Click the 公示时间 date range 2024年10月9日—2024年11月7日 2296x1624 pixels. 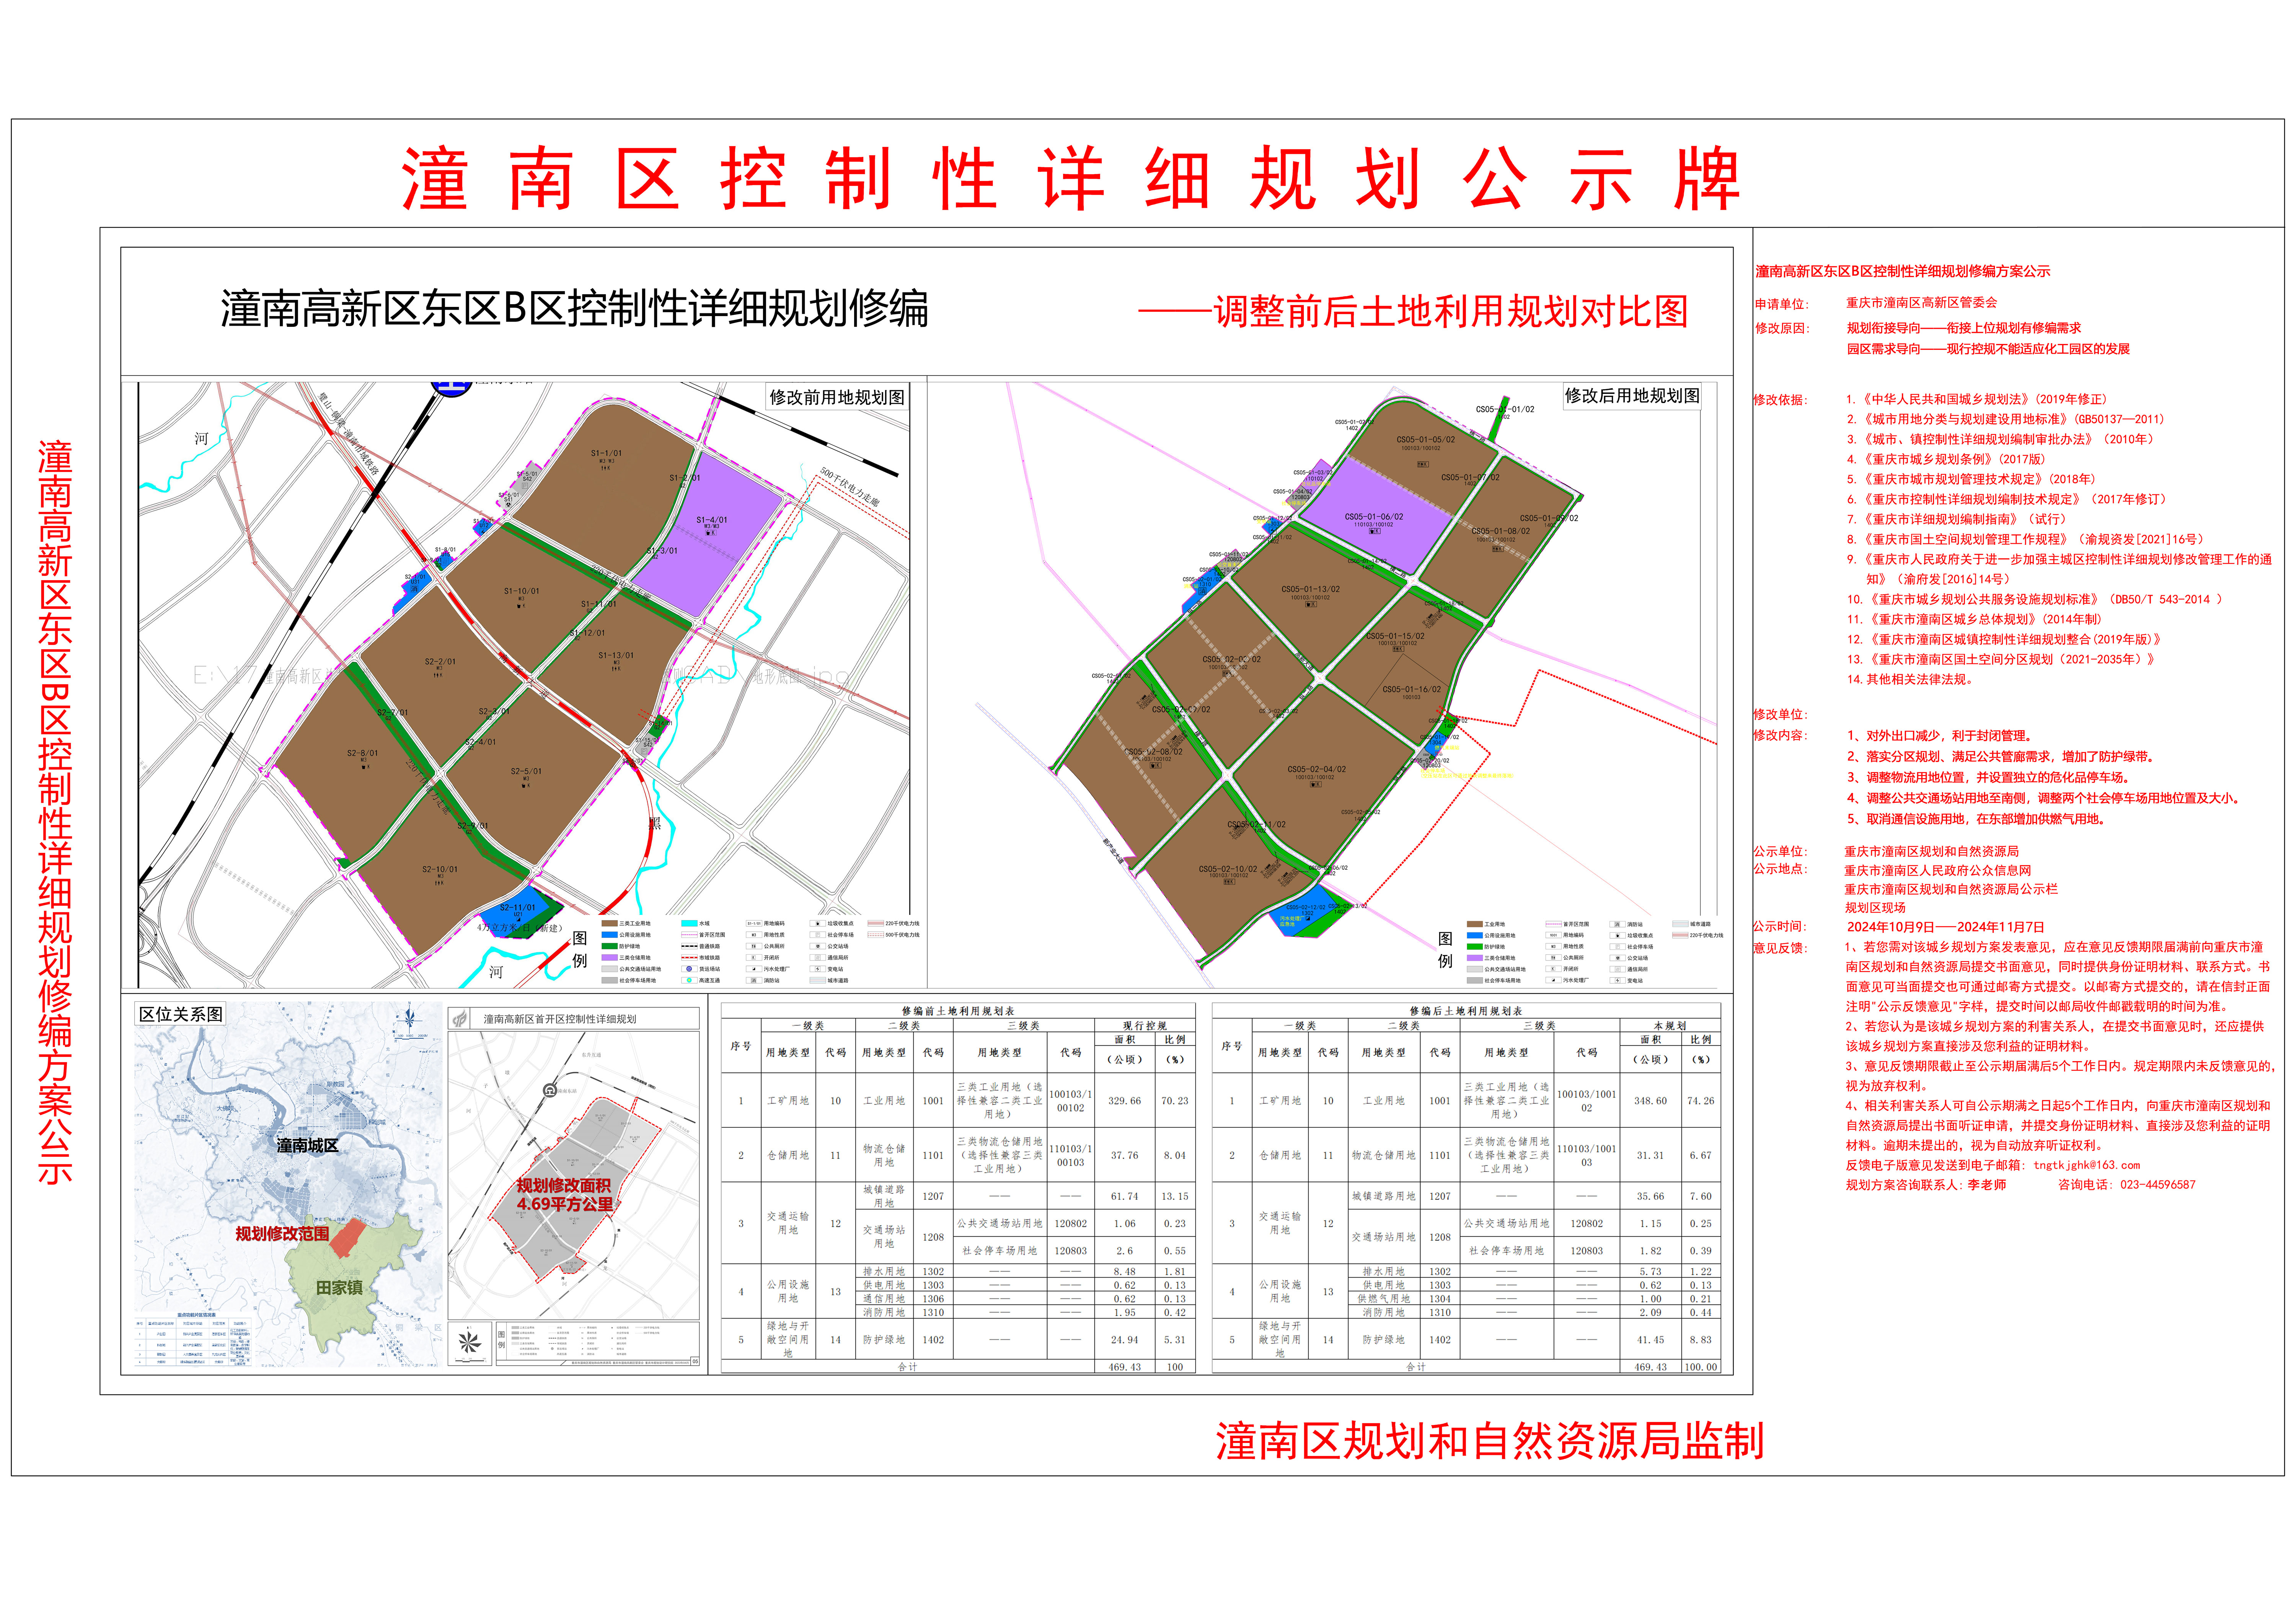point(1945,927)
